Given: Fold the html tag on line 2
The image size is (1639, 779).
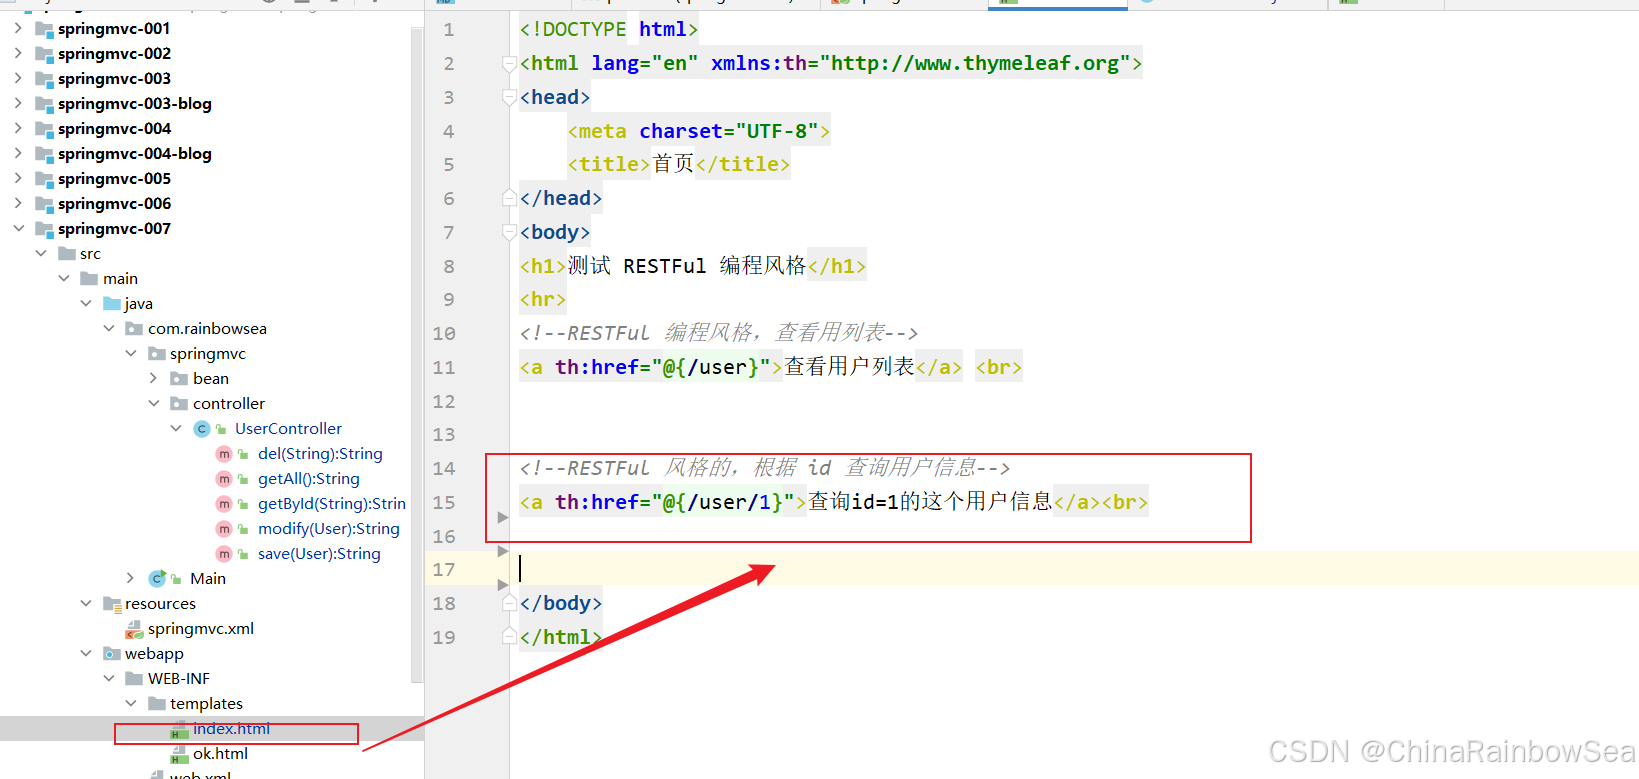Looking at the screenshot, I should pos(509,63).
